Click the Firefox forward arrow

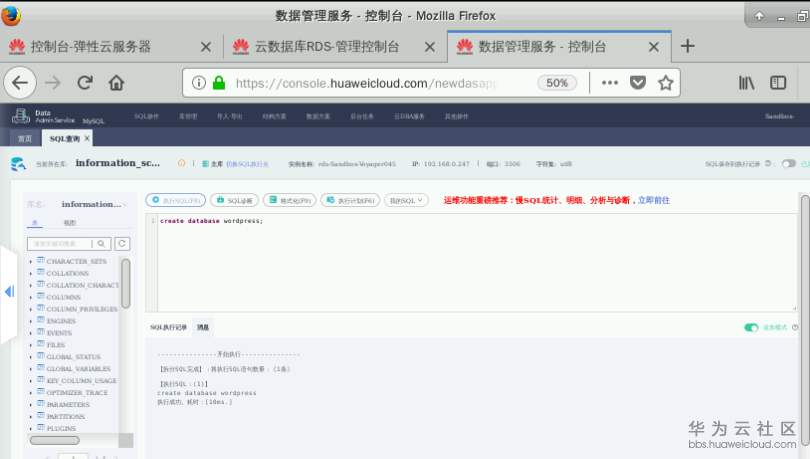pos(53,83)
